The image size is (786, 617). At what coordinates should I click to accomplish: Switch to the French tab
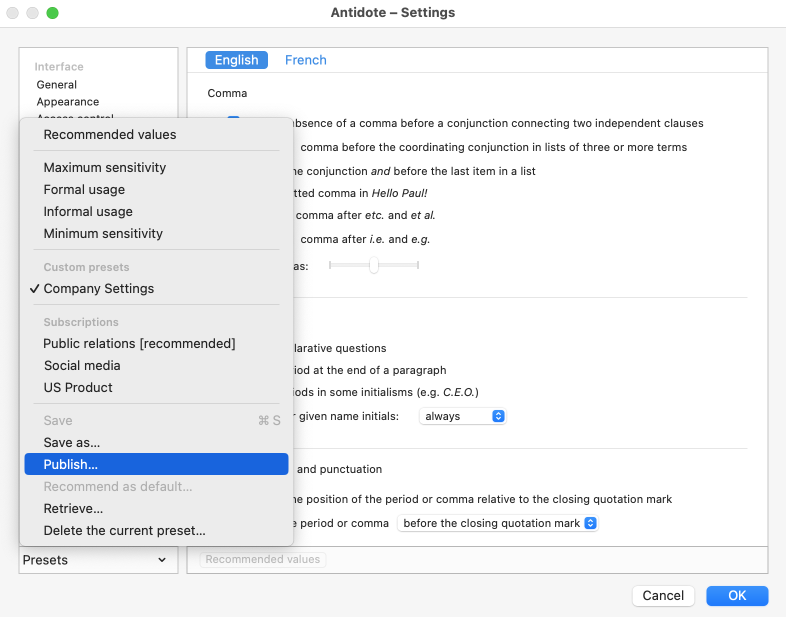306,60
